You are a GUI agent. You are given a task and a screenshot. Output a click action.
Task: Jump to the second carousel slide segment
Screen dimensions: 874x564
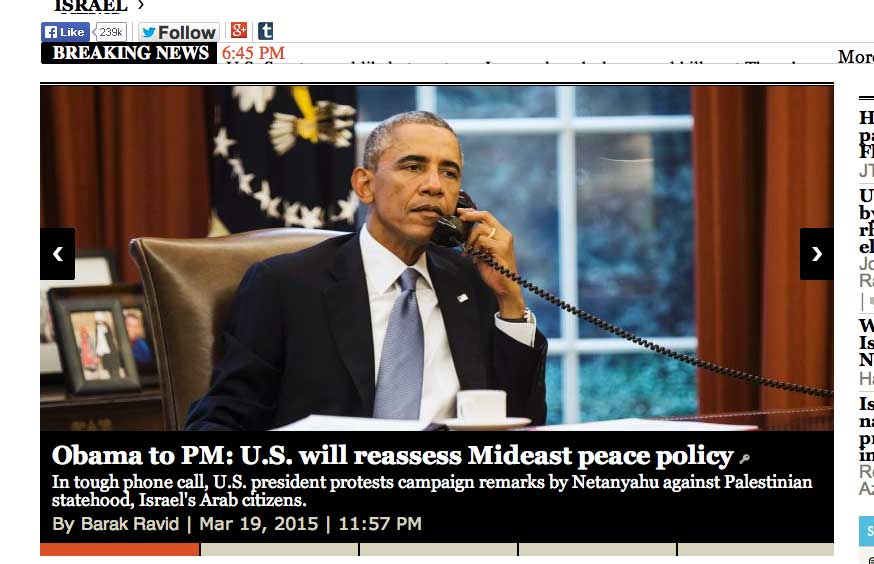279,550
